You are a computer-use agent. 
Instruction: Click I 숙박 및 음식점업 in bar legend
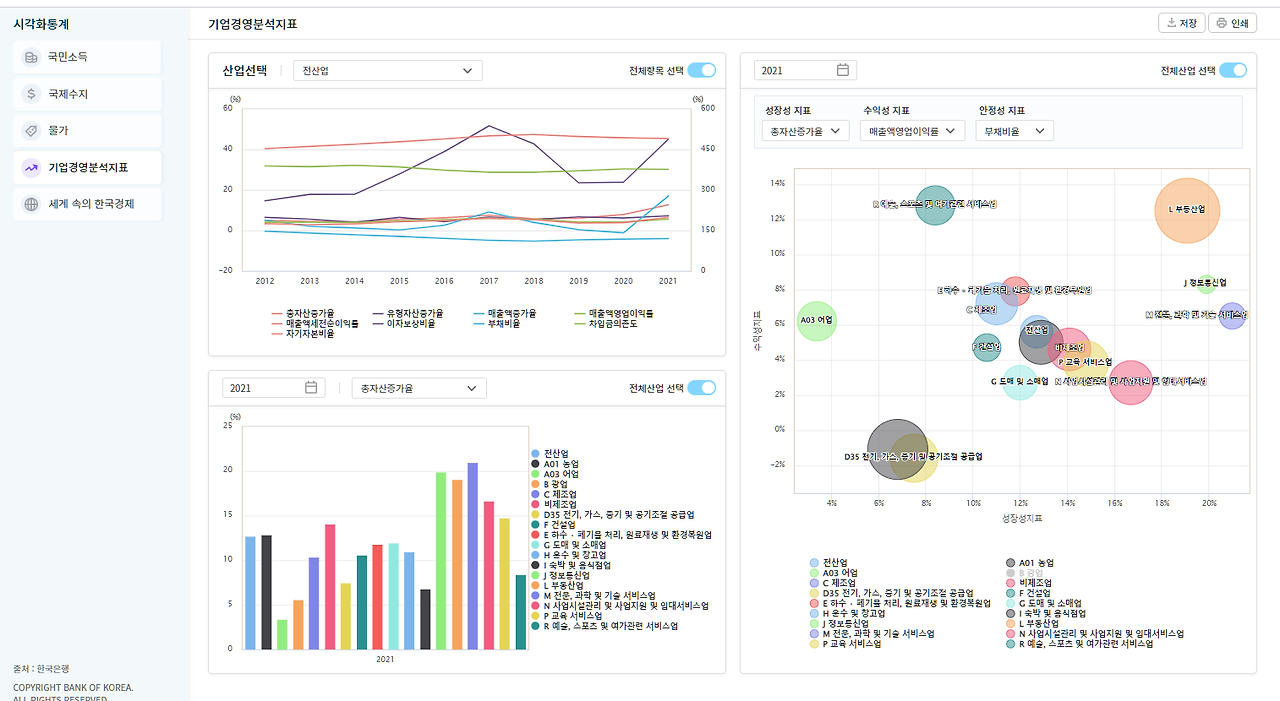(571, 565)
